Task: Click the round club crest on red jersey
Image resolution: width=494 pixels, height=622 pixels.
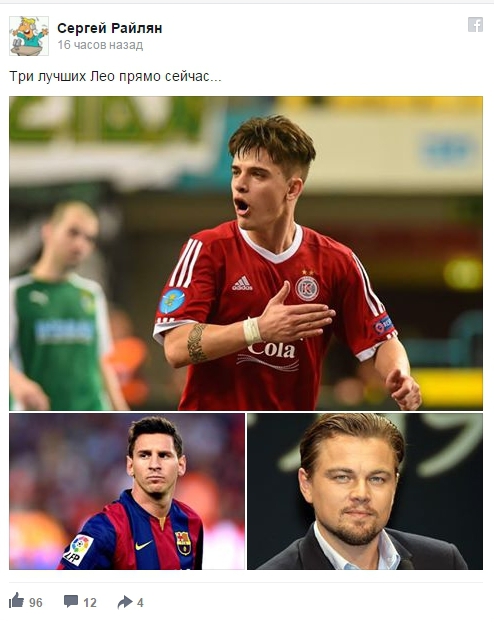Action: (x=307, y=288)
